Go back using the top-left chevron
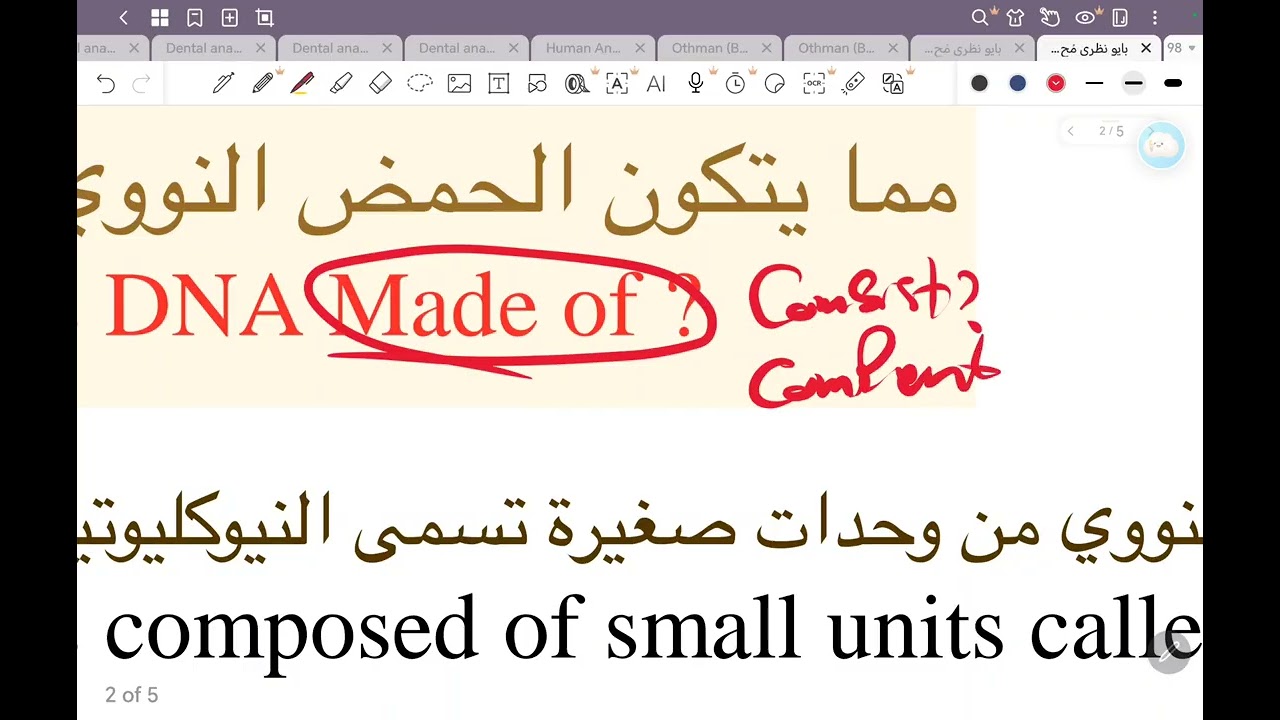The image size is (1280, 720). point(123,17)
